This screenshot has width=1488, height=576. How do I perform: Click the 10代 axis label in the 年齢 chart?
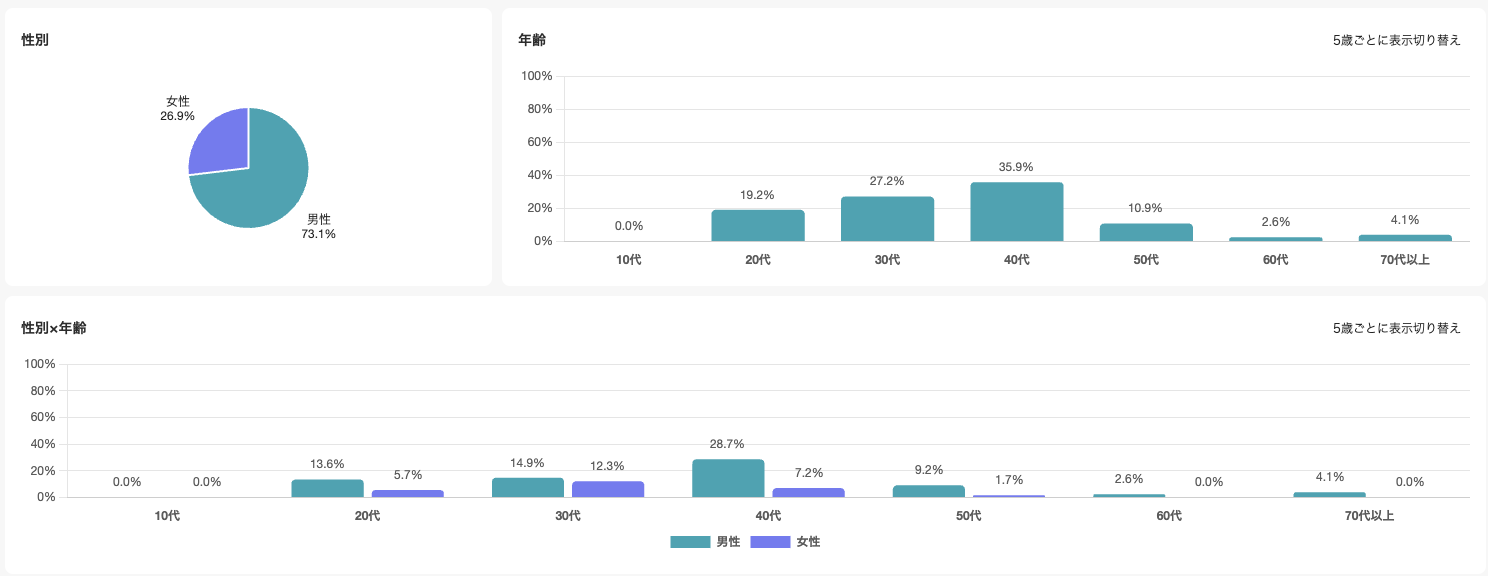coord(629,257)
